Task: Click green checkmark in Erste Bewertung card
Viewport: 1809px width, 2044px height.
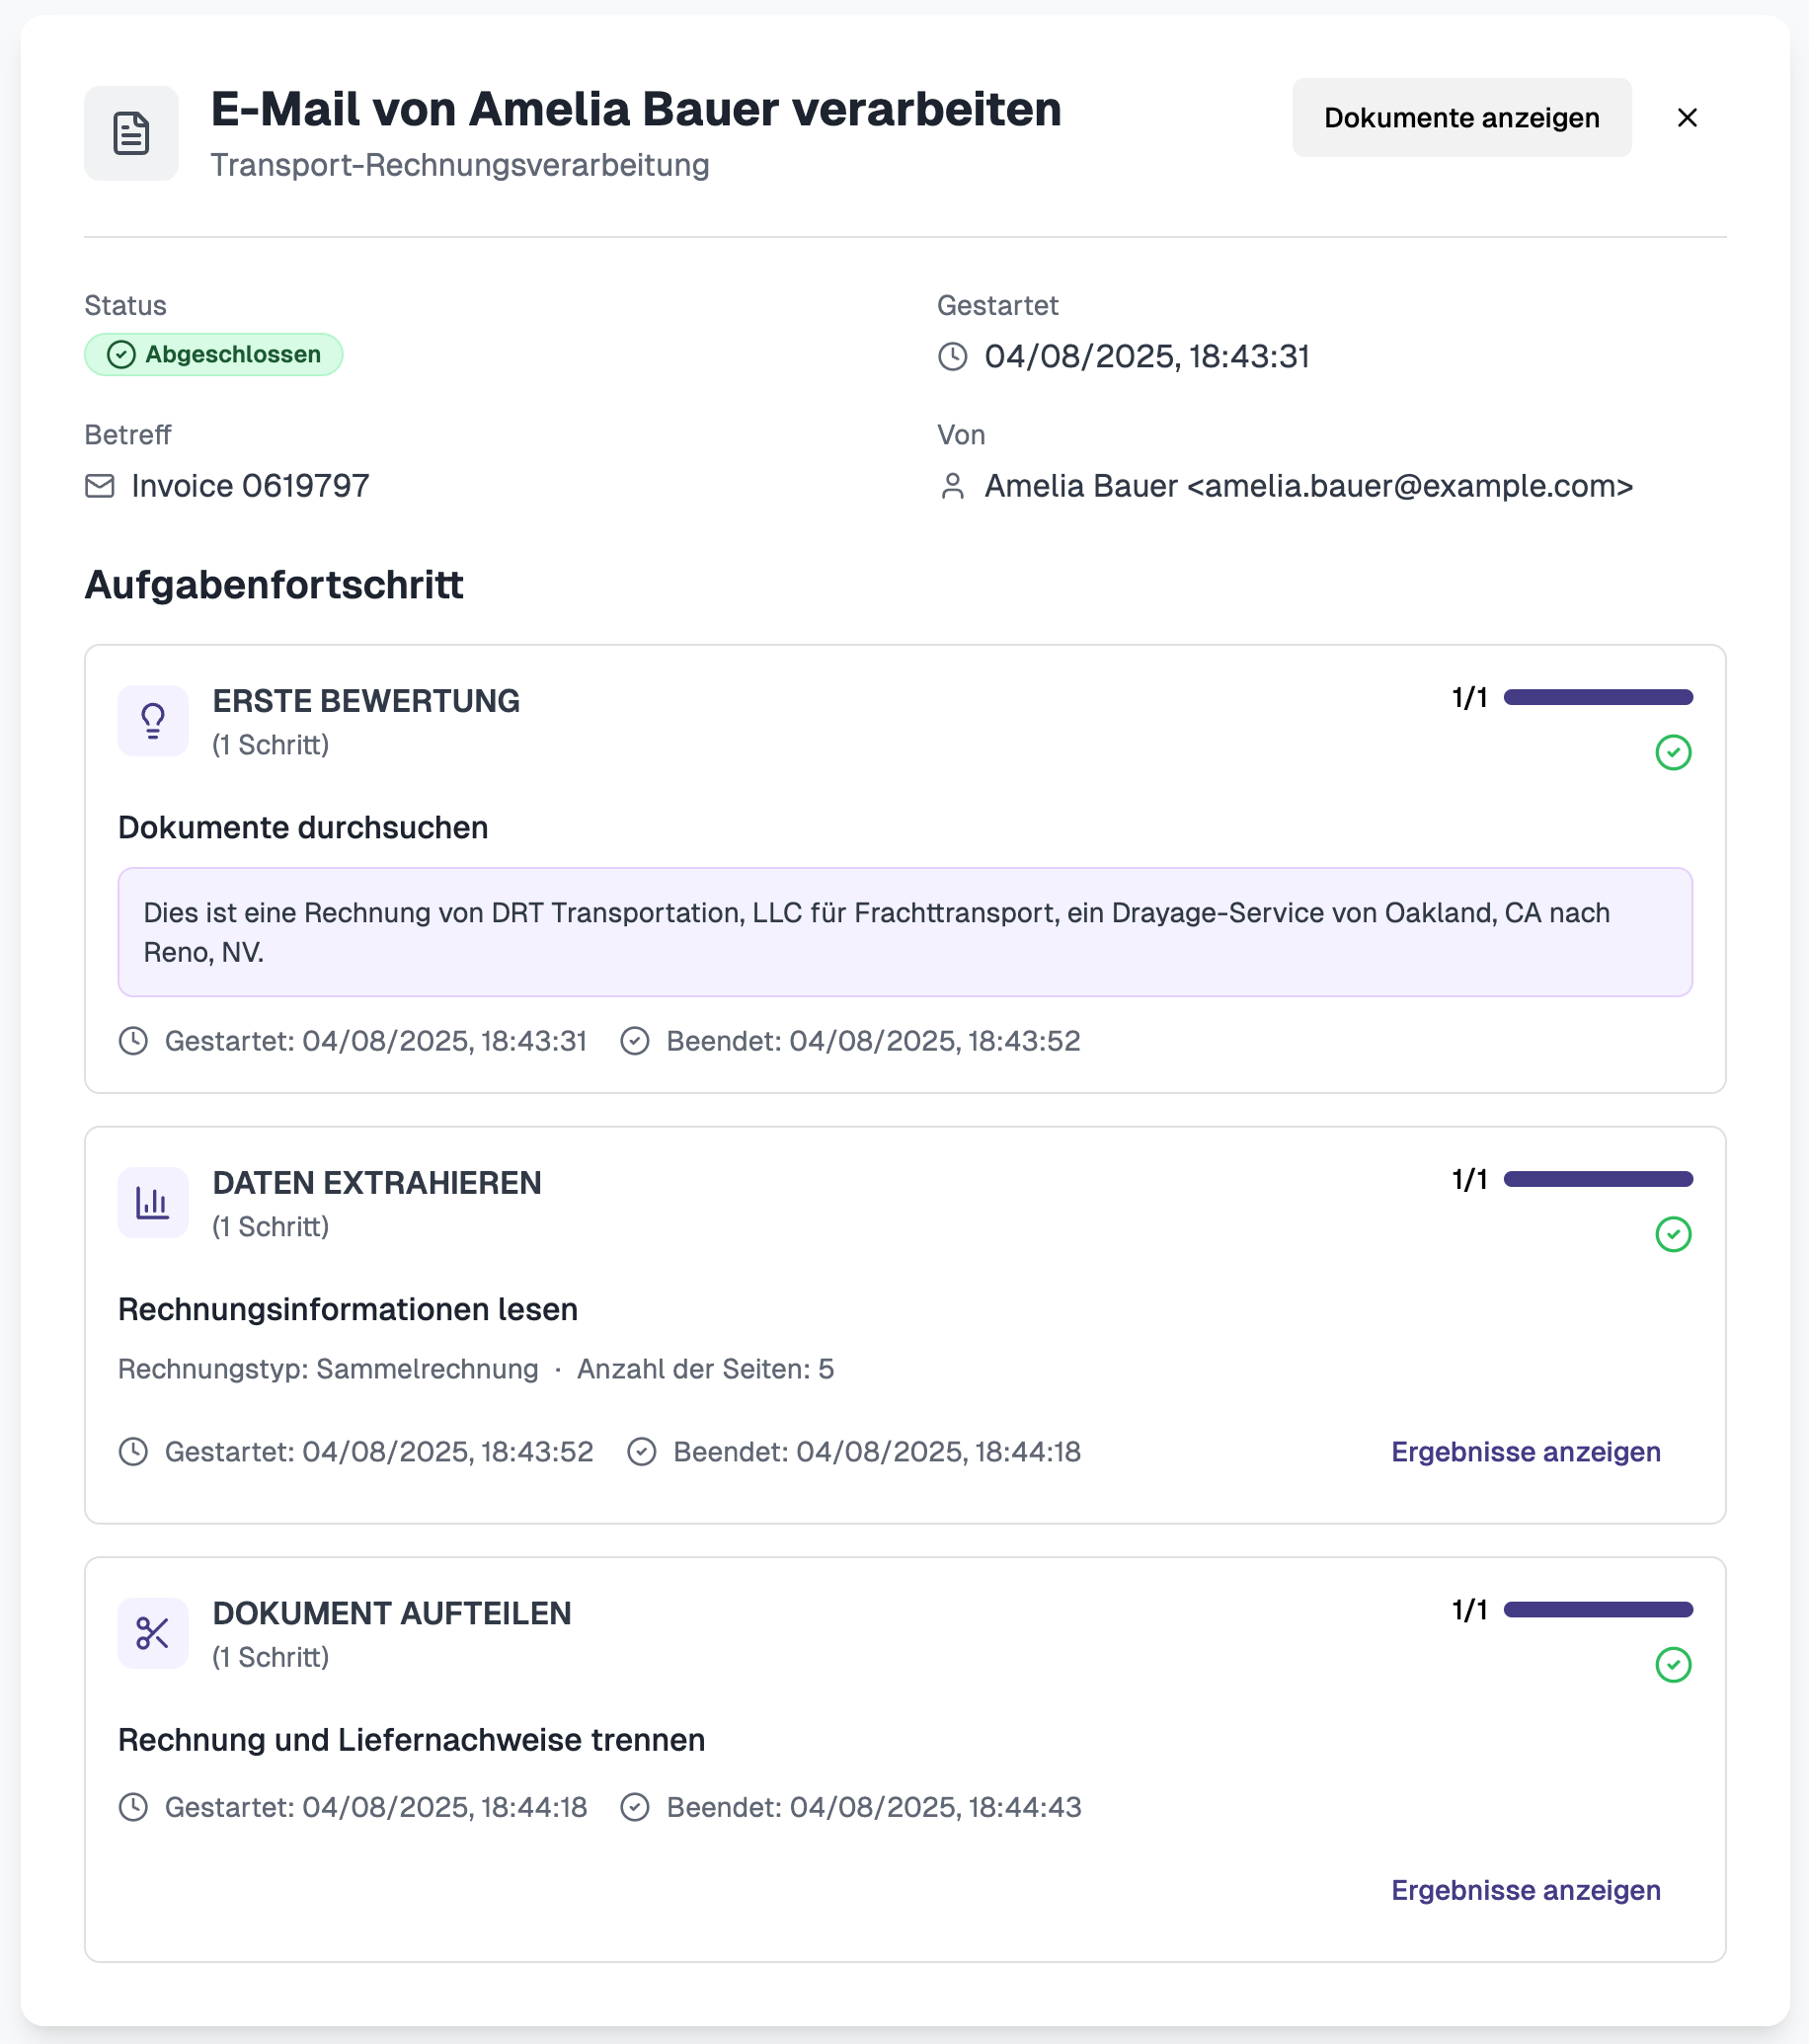Action: (1673, 752)
